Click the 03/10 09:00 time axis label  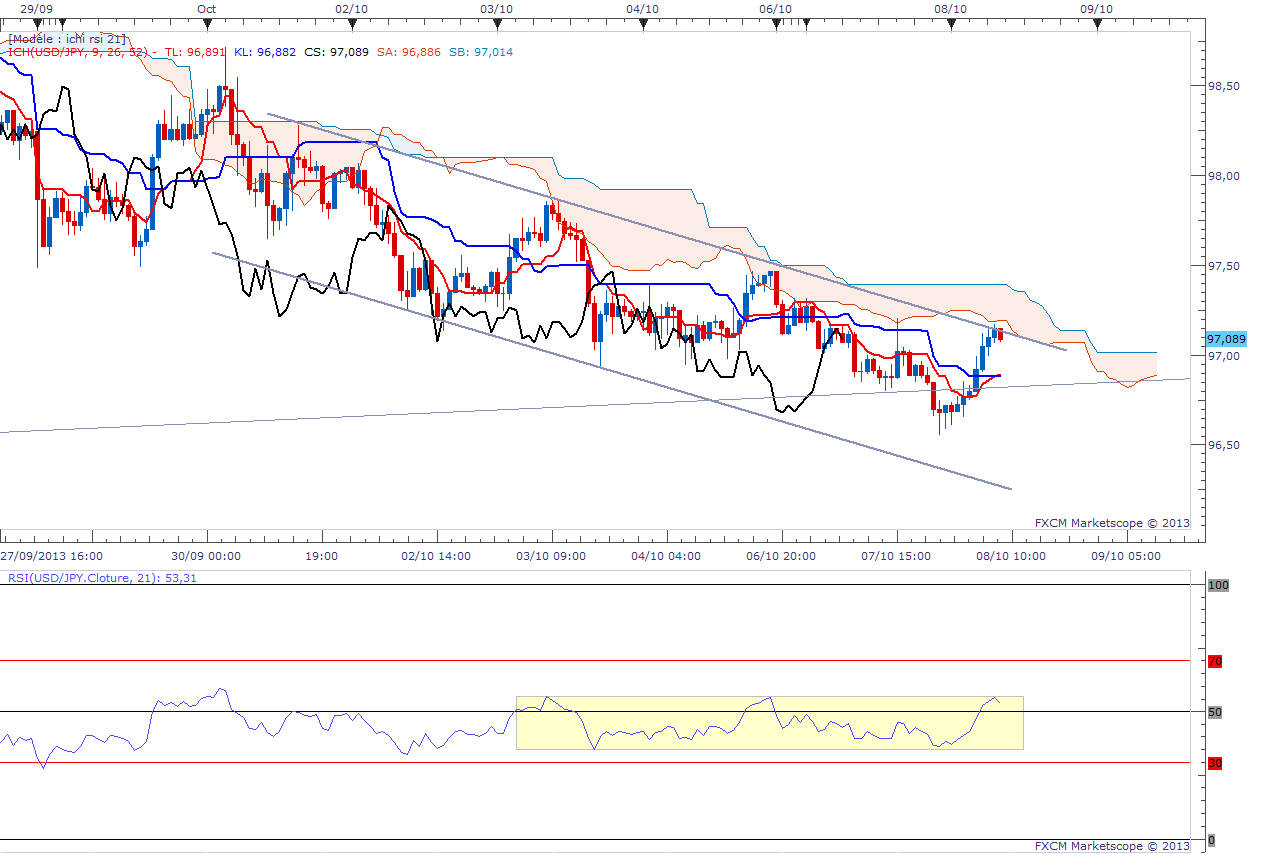point(552,556)
